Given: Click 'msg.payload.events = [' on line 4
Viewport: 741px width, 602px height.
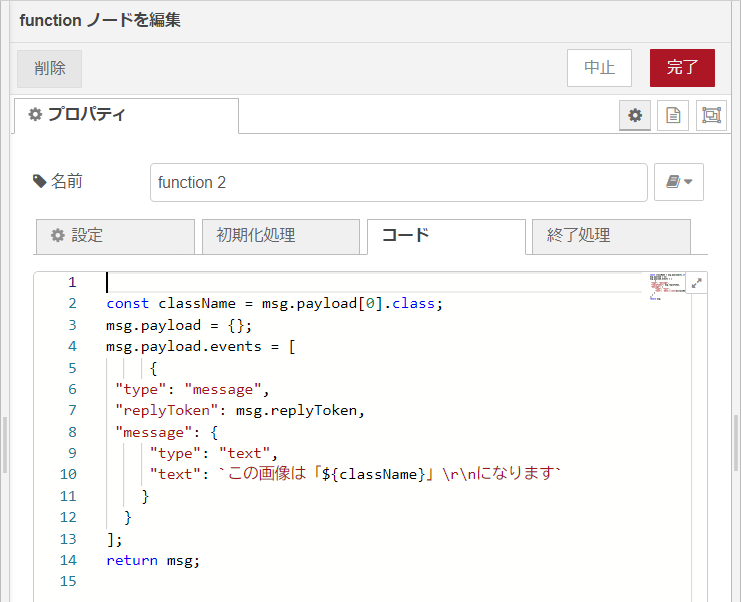Looking at the screenshot, I should click(x=201, y=346).
